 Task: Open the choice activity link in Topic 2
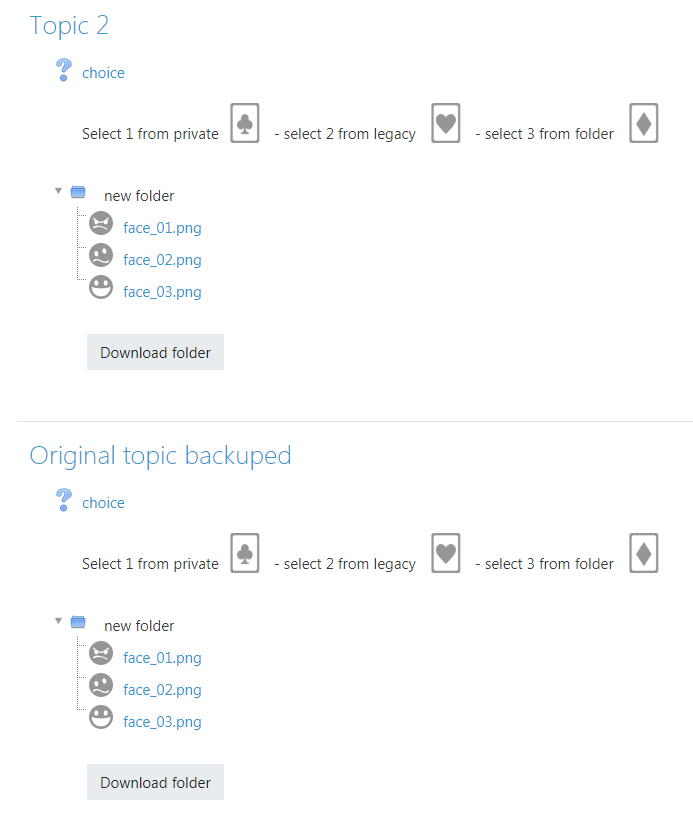click(x=103, y=73)
